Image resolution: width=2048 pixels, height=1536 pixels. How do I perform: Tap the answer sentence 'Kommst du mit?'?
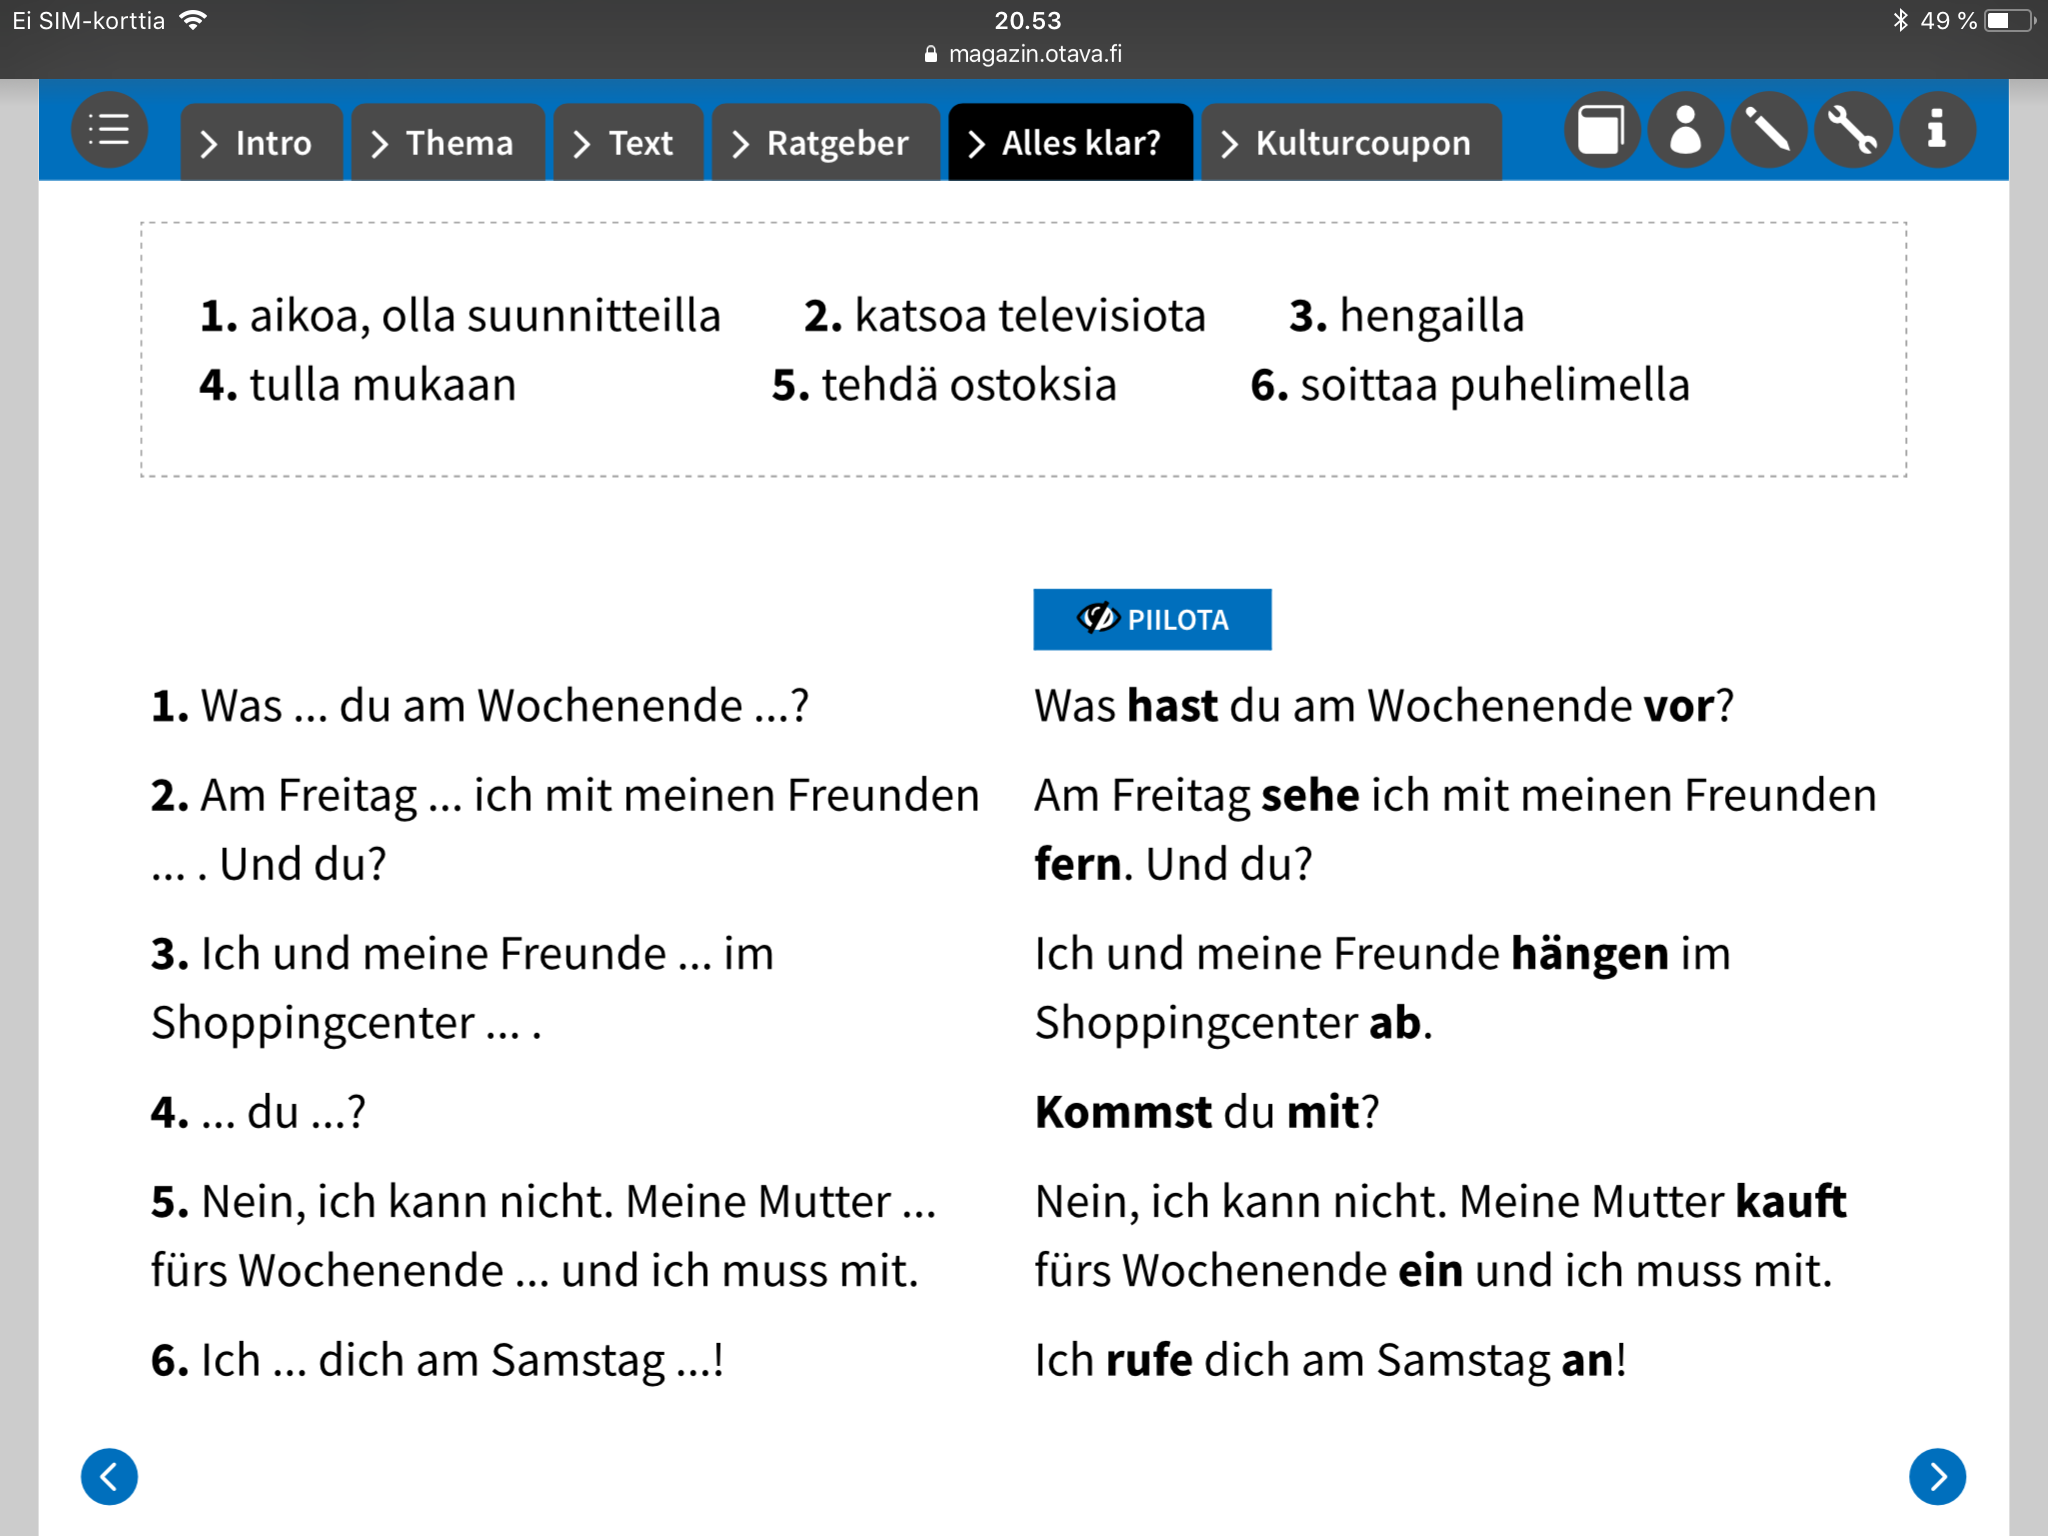point(1207,1112)
